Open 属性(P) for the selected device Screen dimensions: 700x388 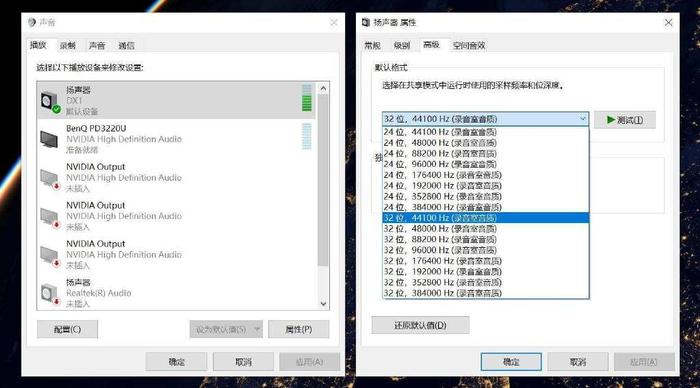(299, 330)
